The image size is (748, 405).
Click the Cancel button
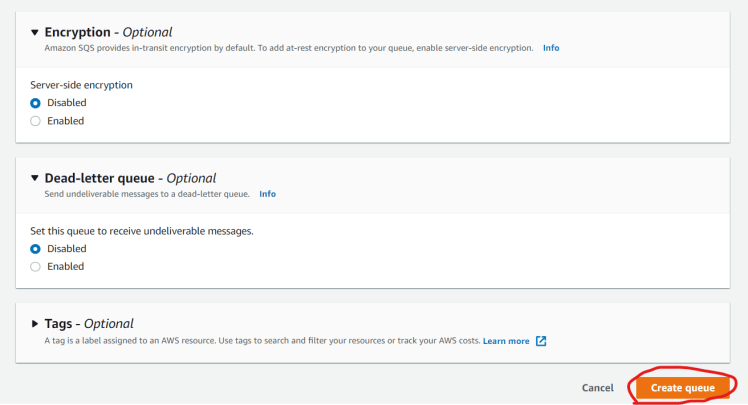tap(598, 388)
